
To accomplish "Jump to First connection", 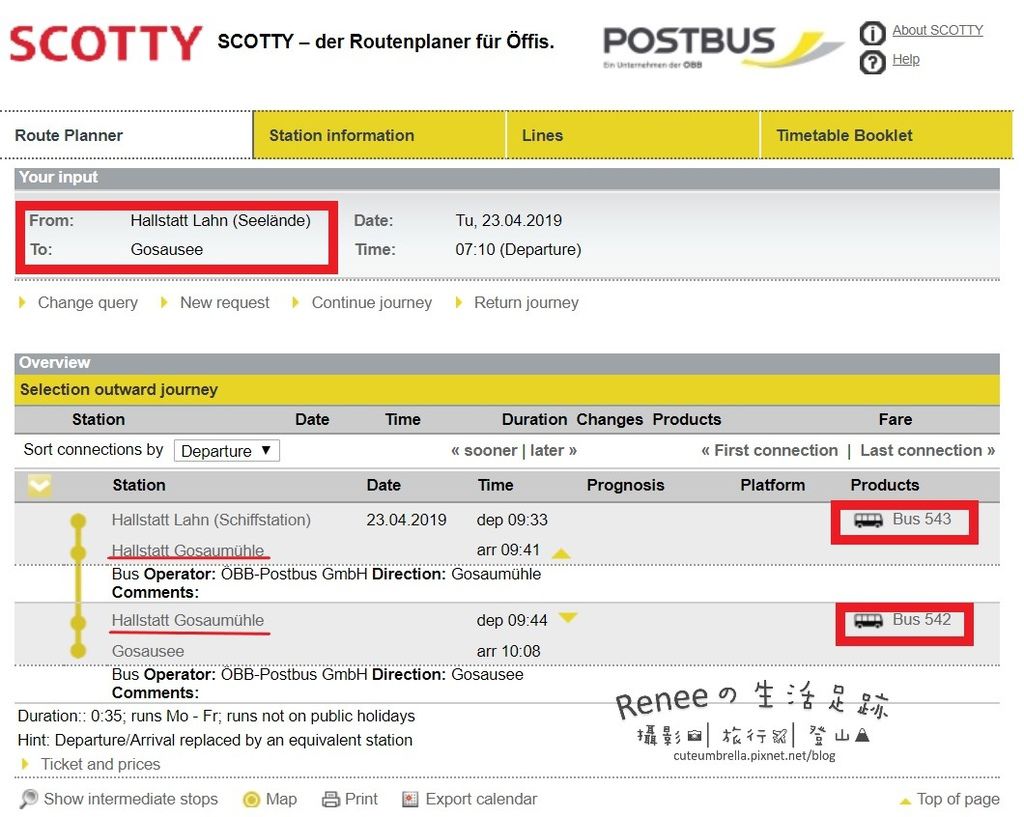I will pyautogui.click(x=769, y=451).
